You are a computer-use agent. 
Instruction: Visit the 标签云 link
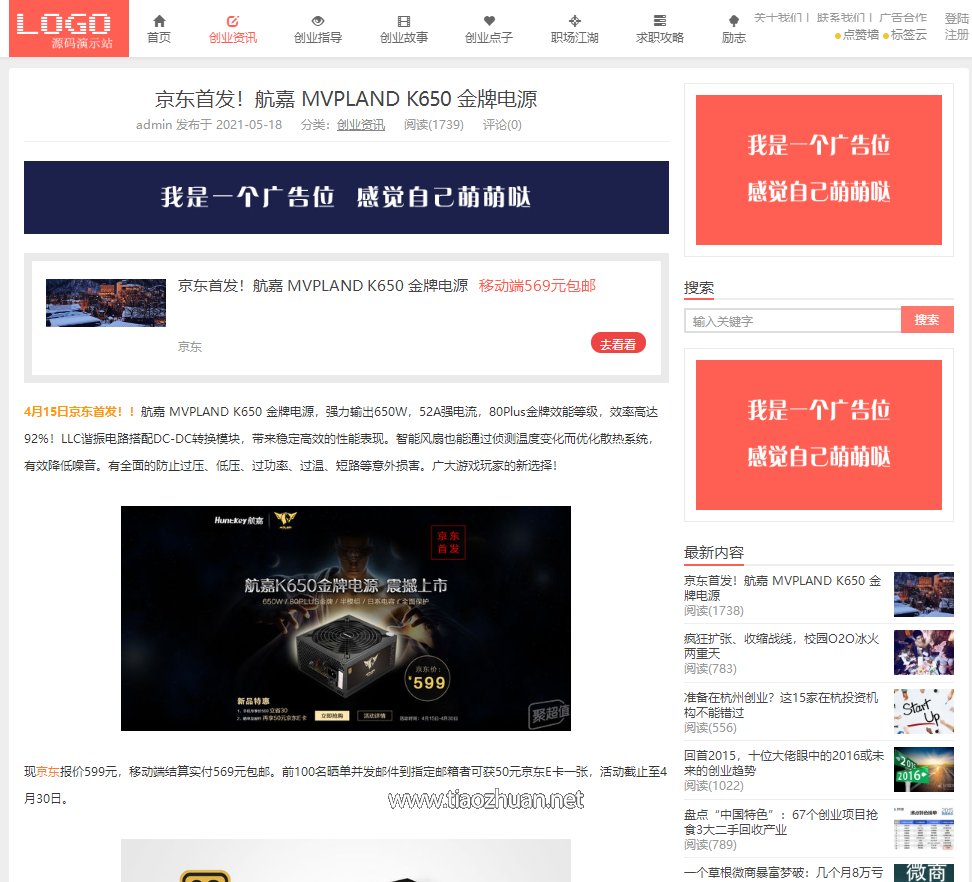point(909,35)
